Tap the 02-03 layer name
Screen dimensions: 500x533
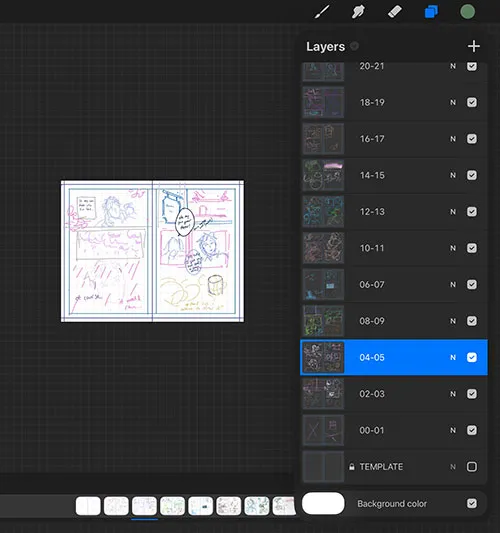tap(372, 394)
